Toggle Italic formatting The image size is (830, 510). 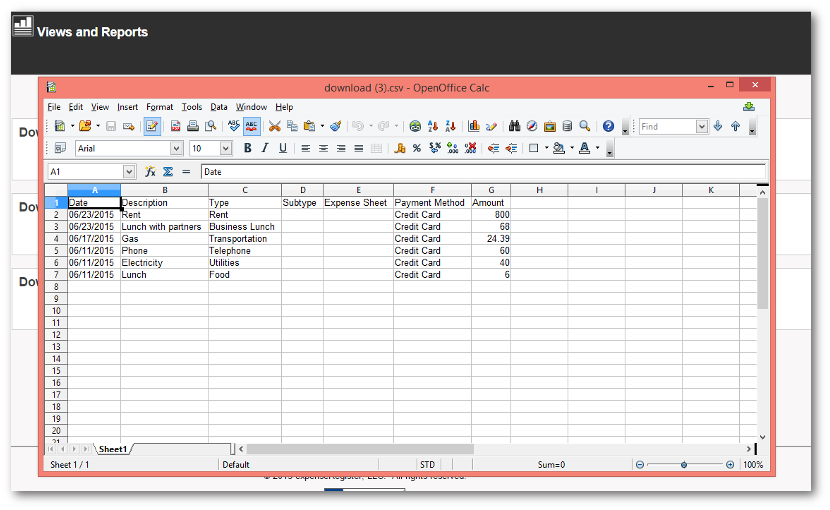click(x=265, y=148)
